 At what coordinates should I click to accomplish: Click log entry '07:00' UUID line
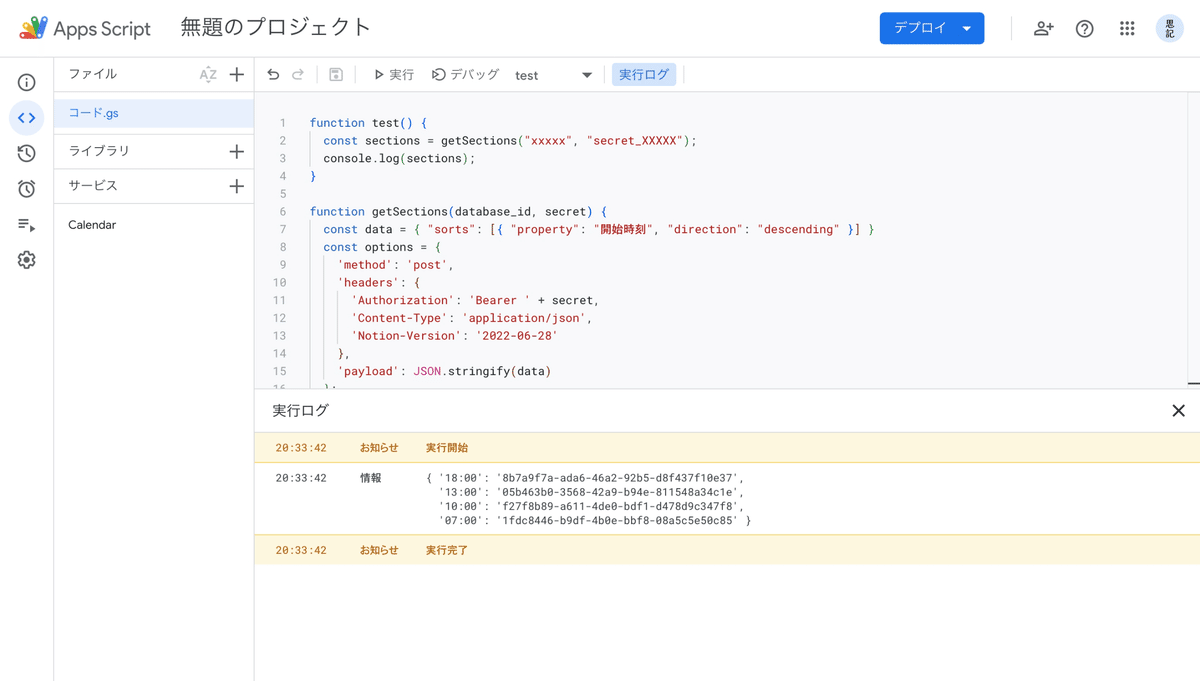(x=595, y=521)
